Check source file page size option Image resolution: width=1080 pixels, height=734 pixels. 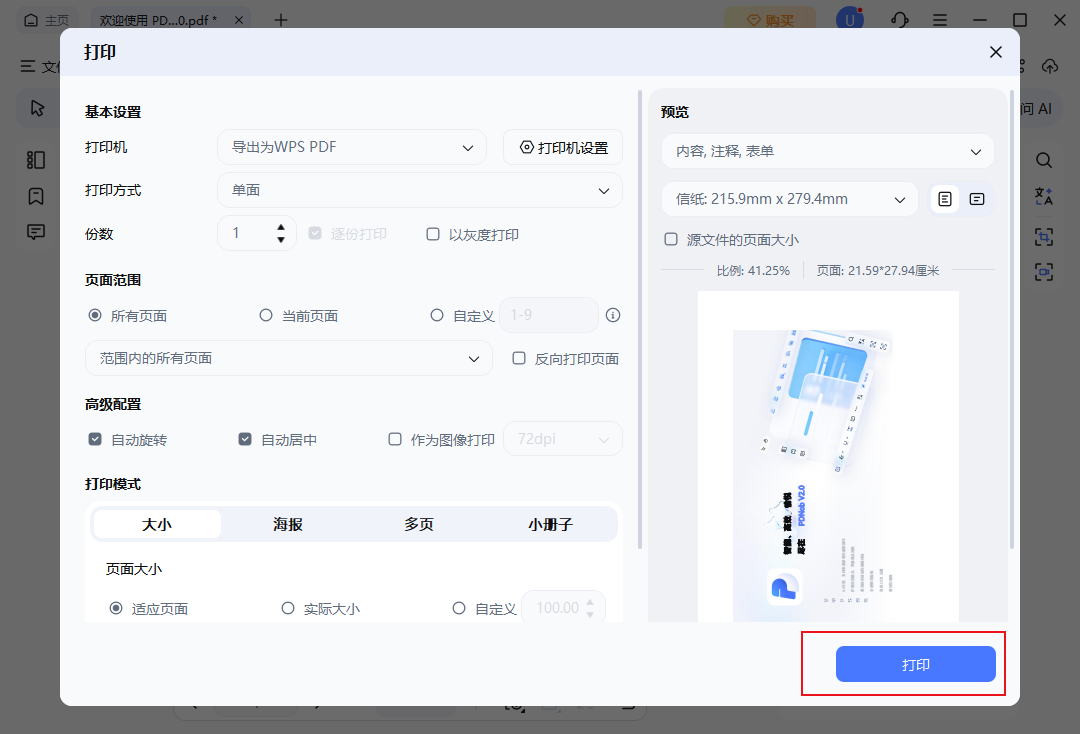pos(671,239)
